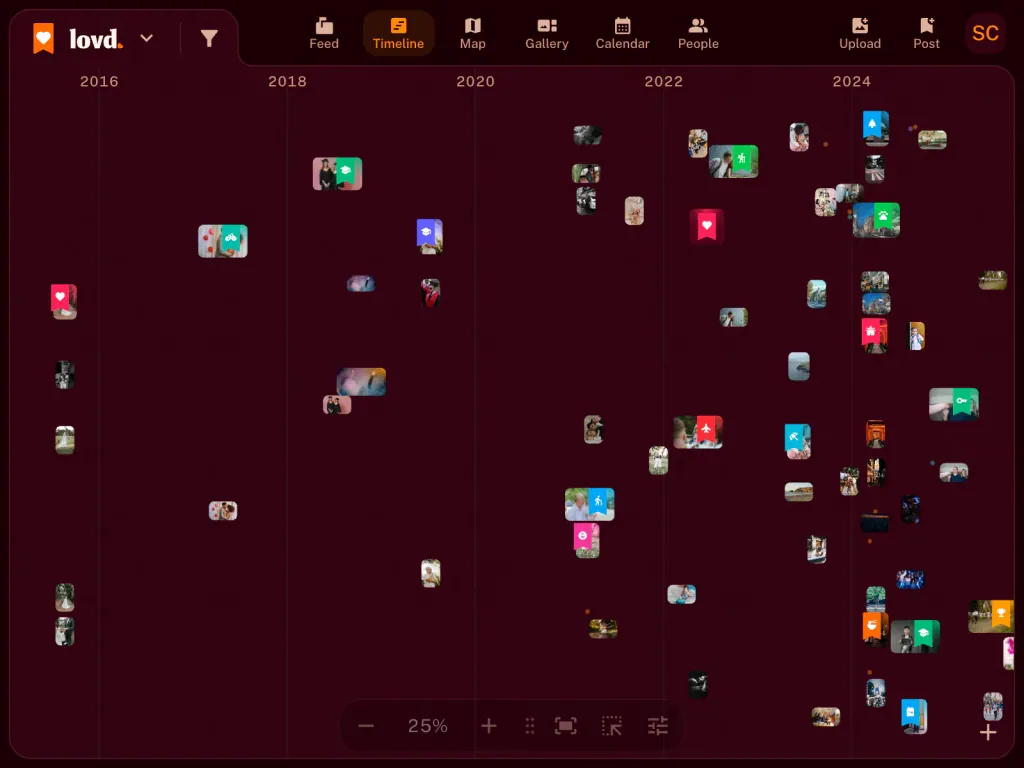The height and width of the screenshot is (768, 1024).
Task: Open the green paw print pet memory
Action: (876, 220)
